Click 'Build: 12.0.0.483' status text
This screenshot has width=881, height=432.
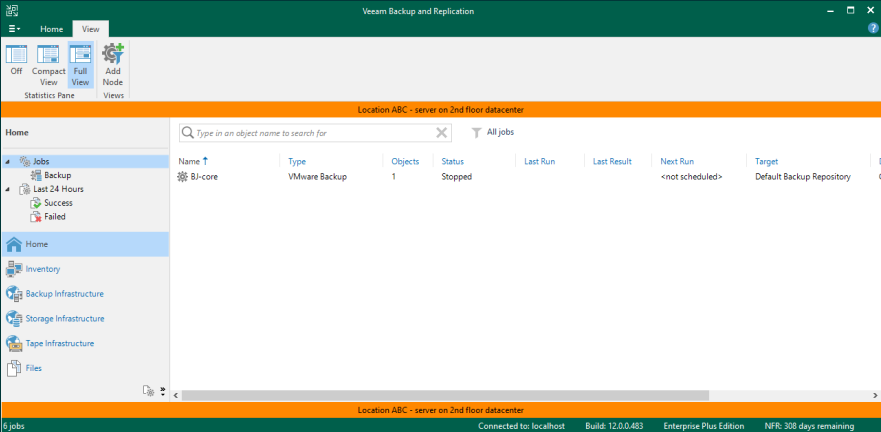[615, 426]
